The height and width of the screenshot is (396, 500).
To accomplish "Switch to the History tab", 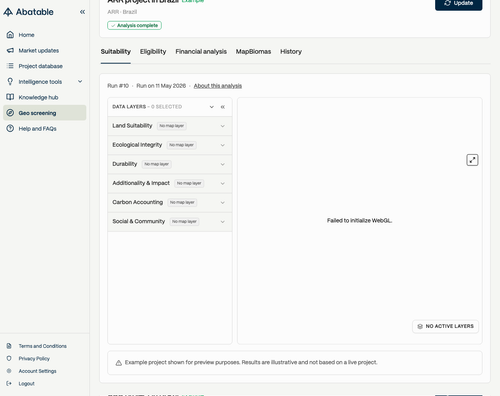I will coord(291,52).
